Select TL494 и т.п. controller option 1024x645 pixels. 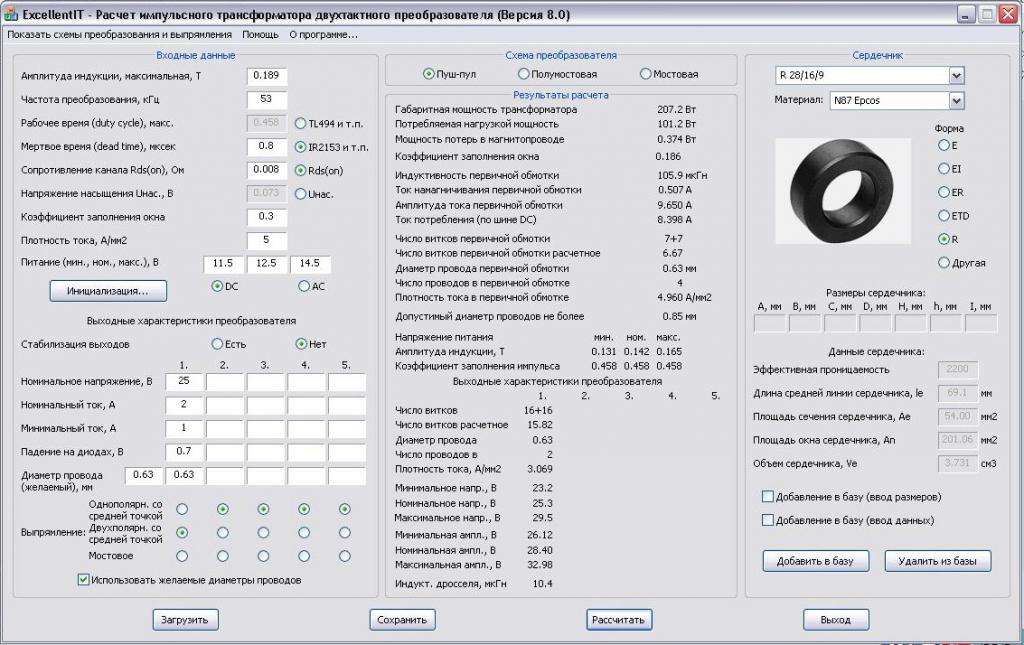click(x=301, y=123)
